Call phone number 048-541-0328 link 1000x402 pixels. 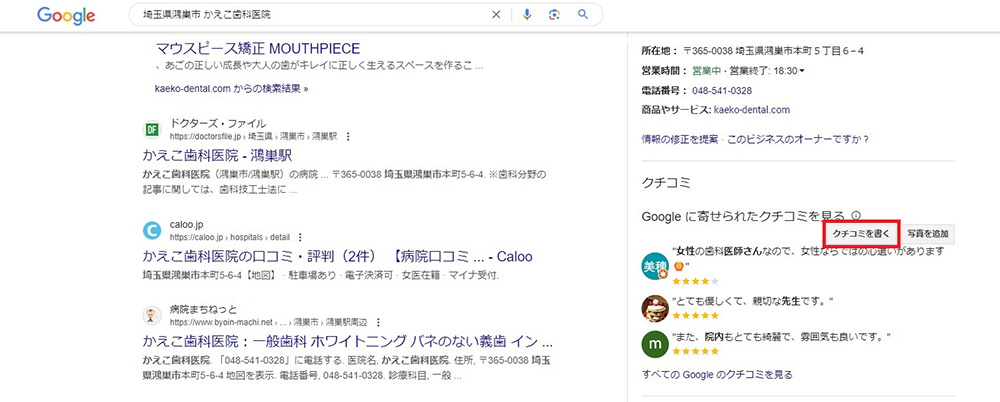[x=721, y=90]
